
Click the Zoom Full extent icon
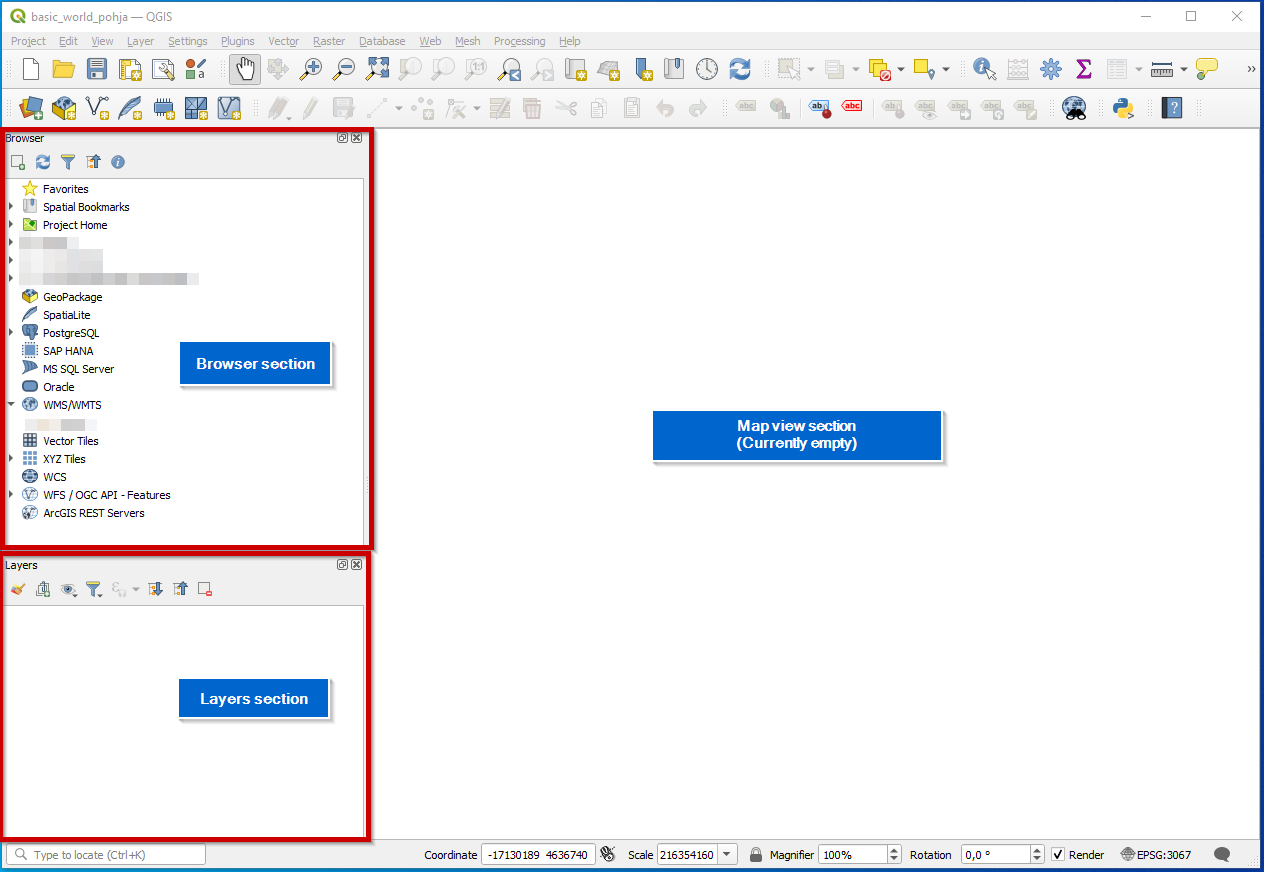[377, 69]
